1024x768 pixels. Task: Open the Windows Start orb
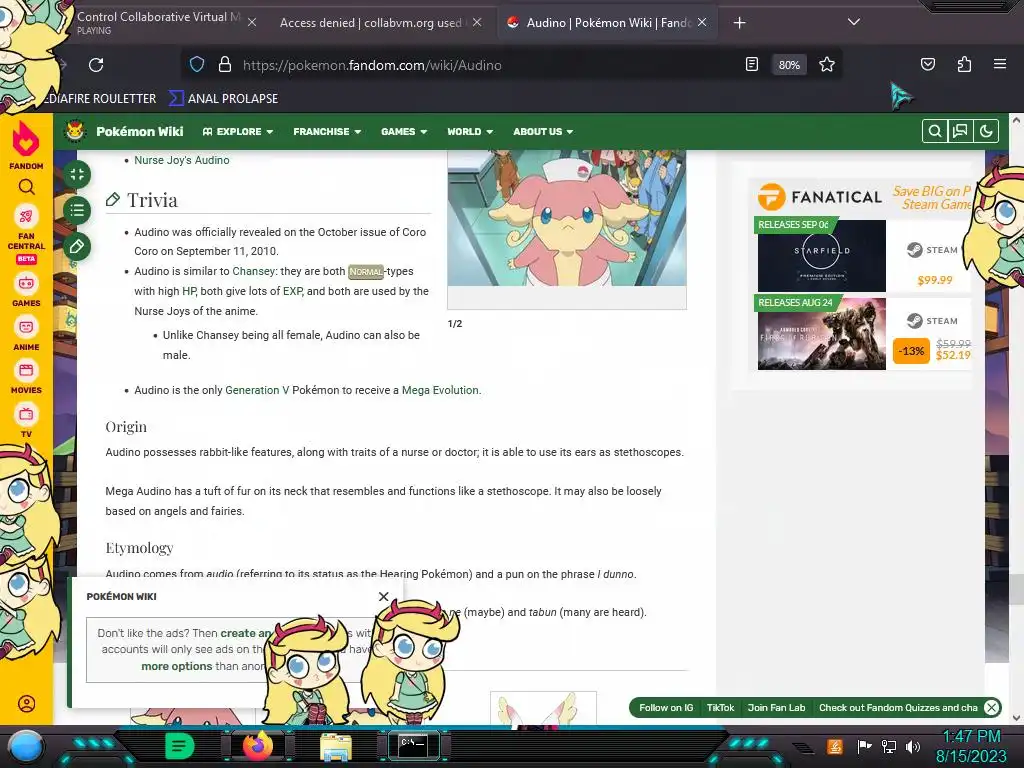(26, 746)
